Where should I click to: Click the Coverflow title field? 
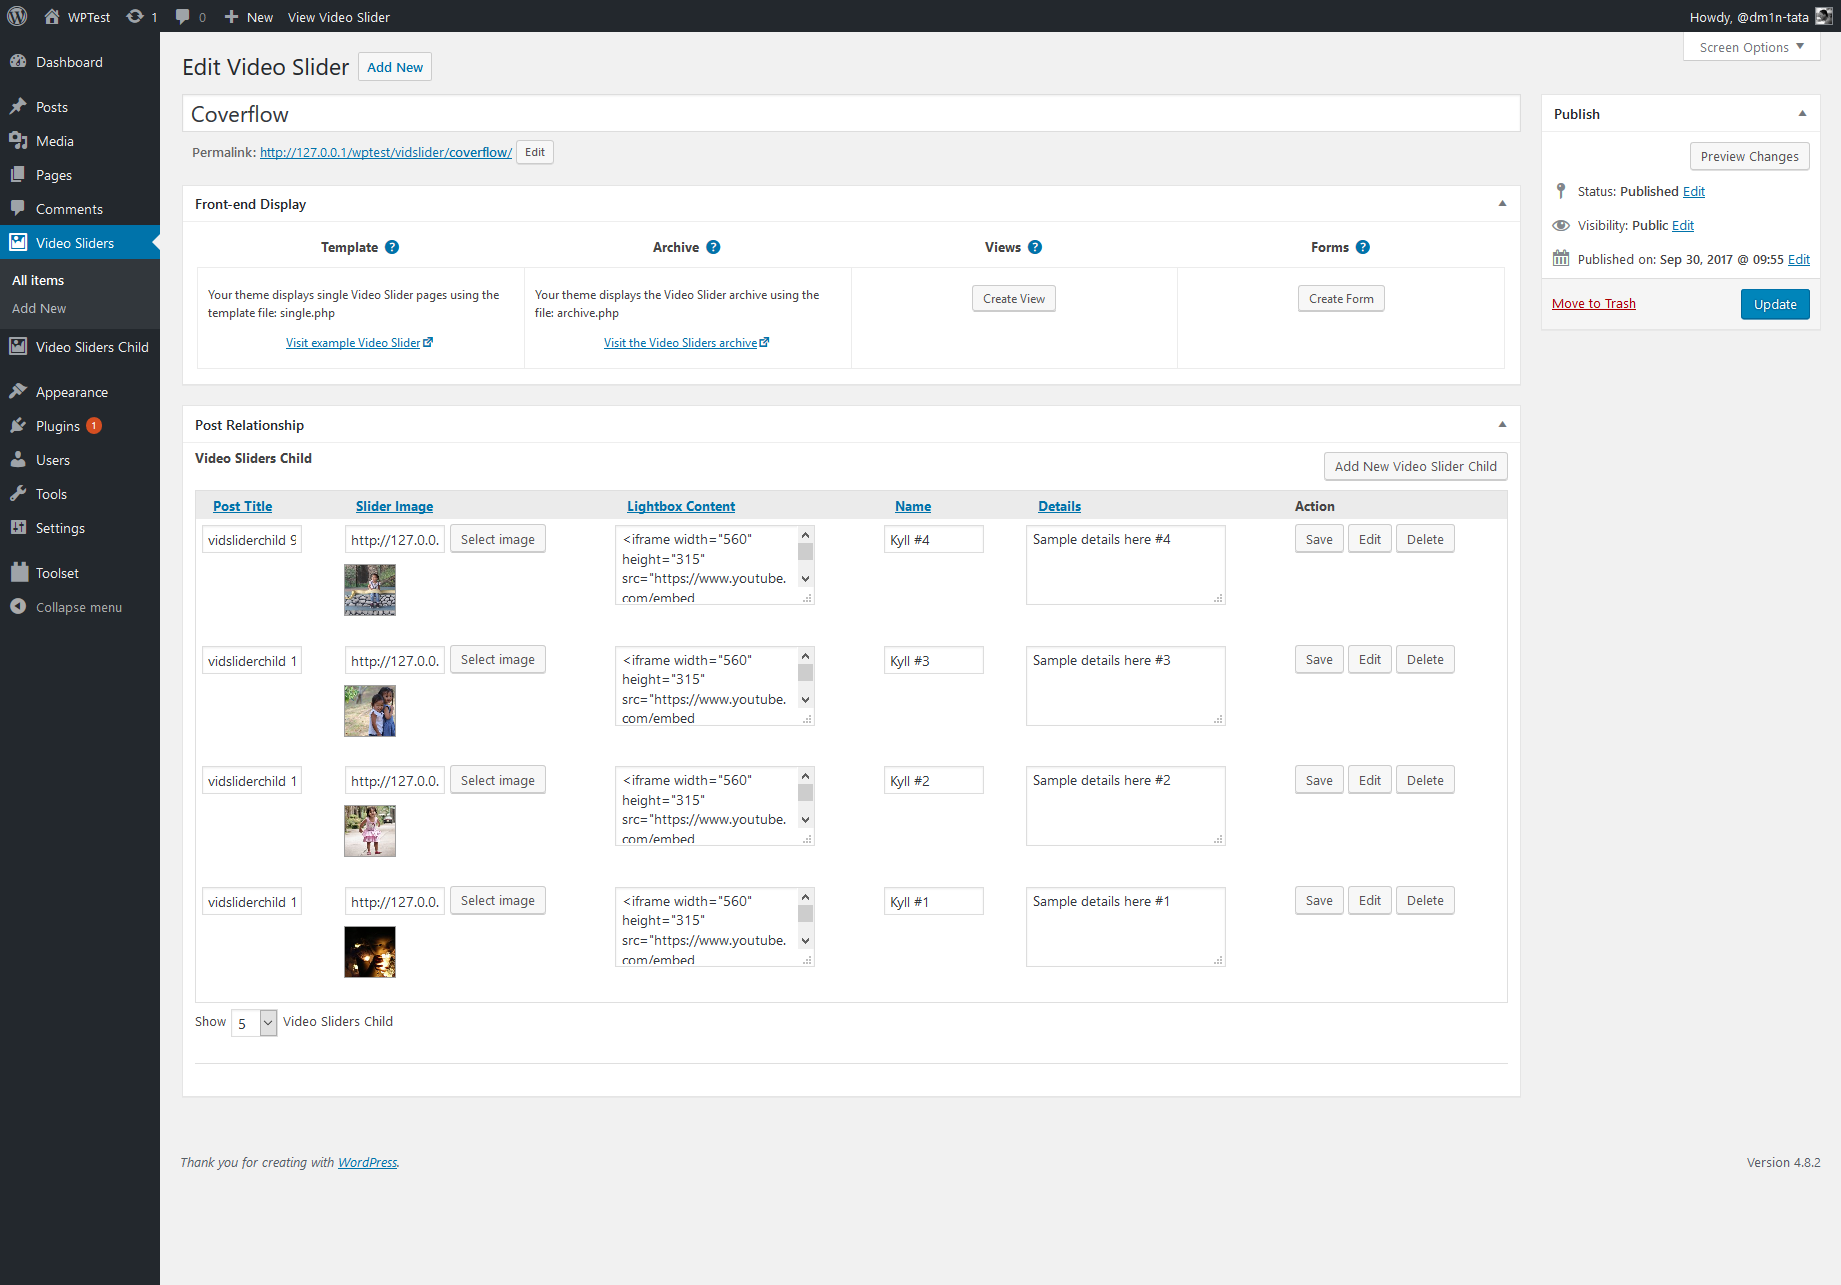point(851,114)
